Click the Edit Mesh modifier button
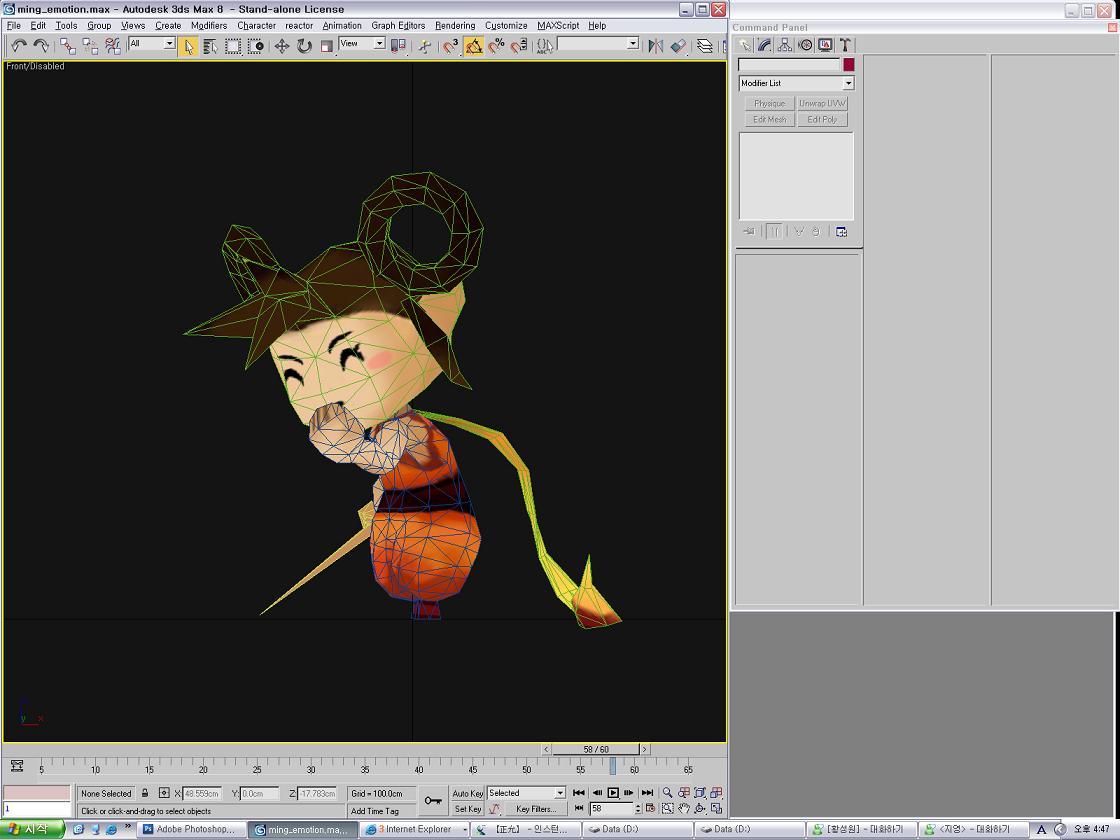 tap(769, 119)
